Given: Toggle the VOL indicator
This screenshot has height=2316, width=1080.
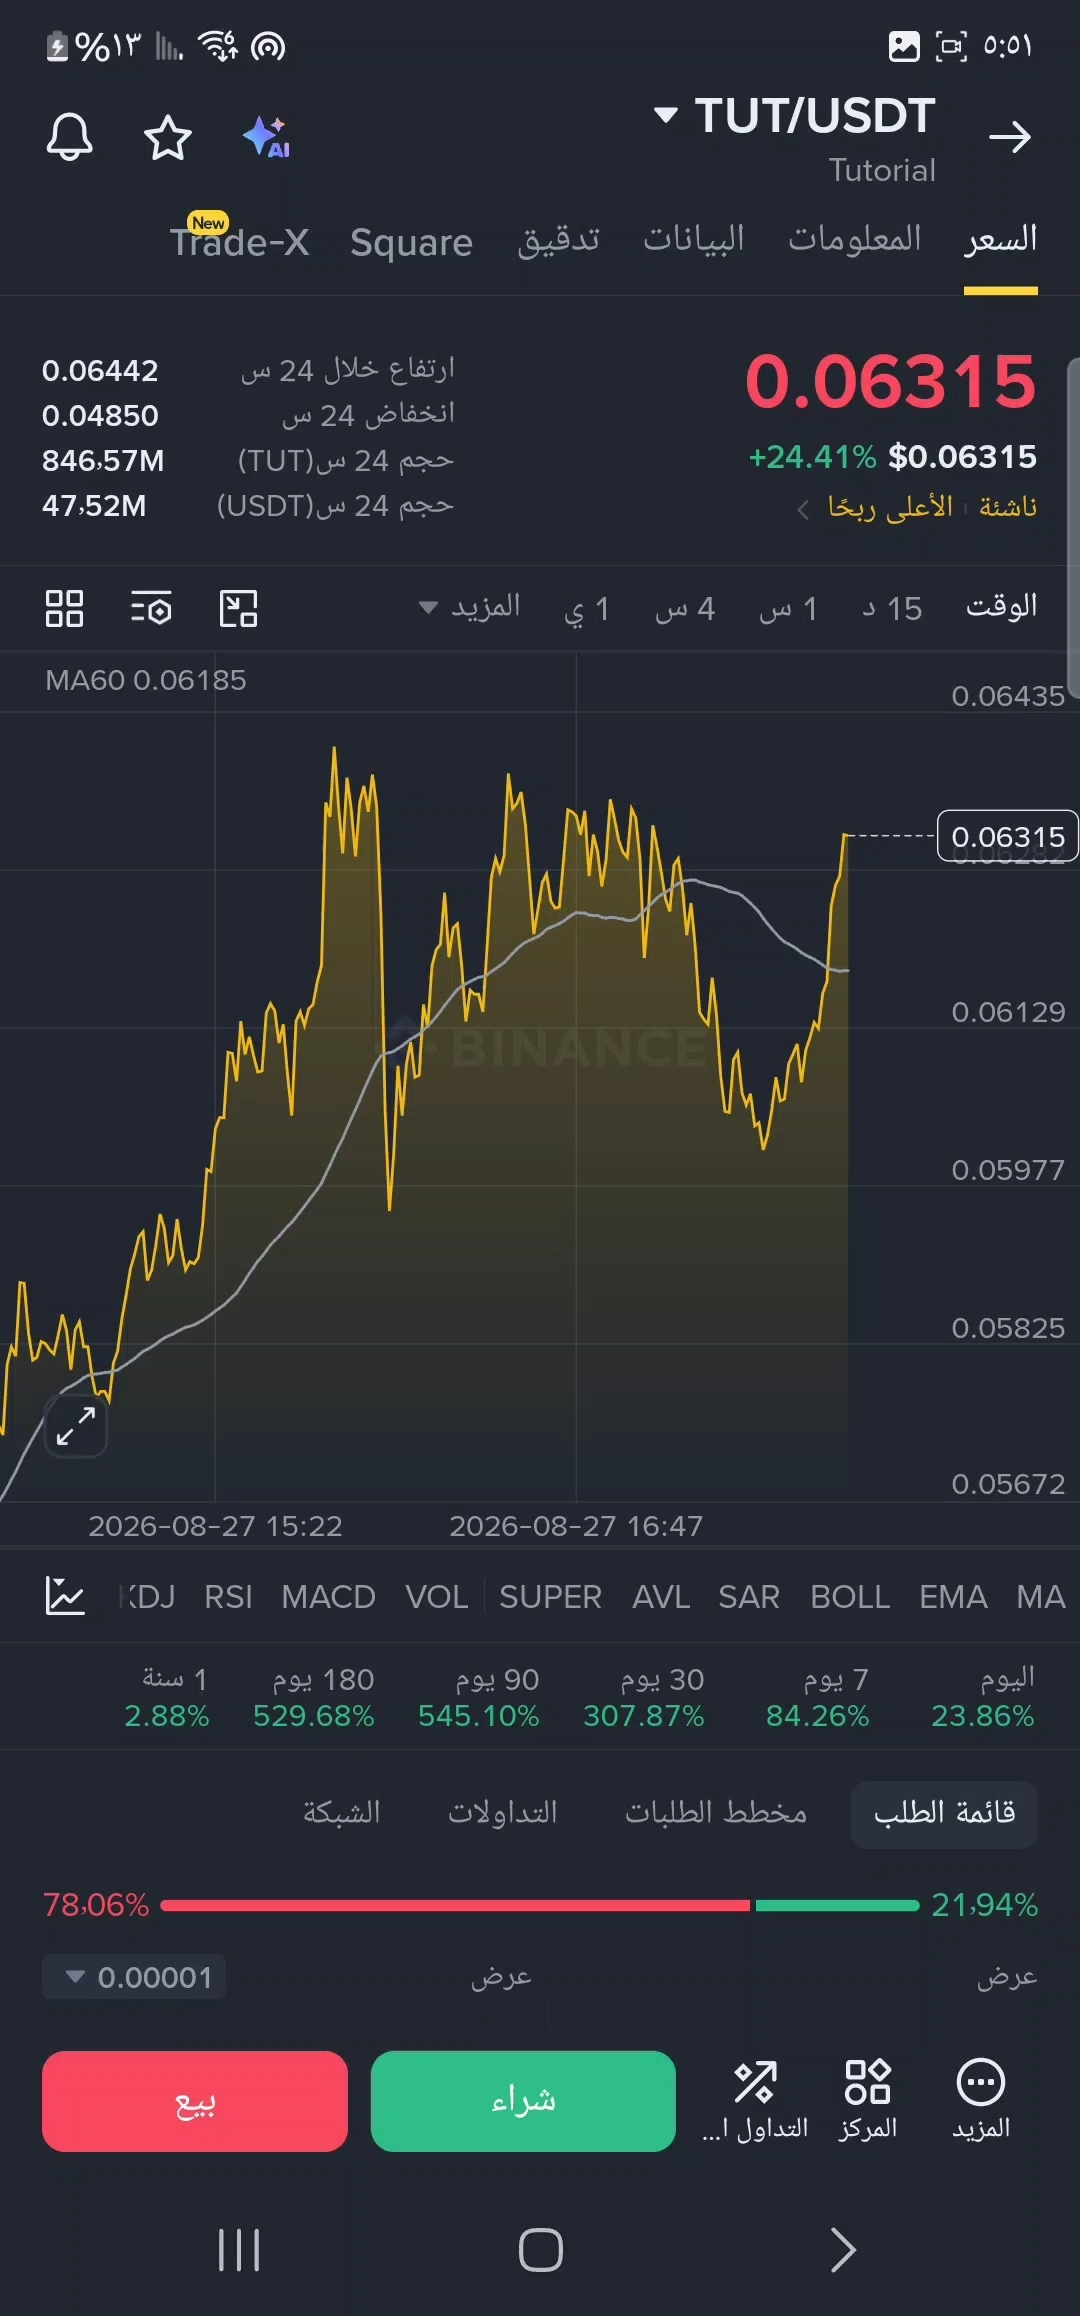Looking at the screenshot, I should 436,1597.
